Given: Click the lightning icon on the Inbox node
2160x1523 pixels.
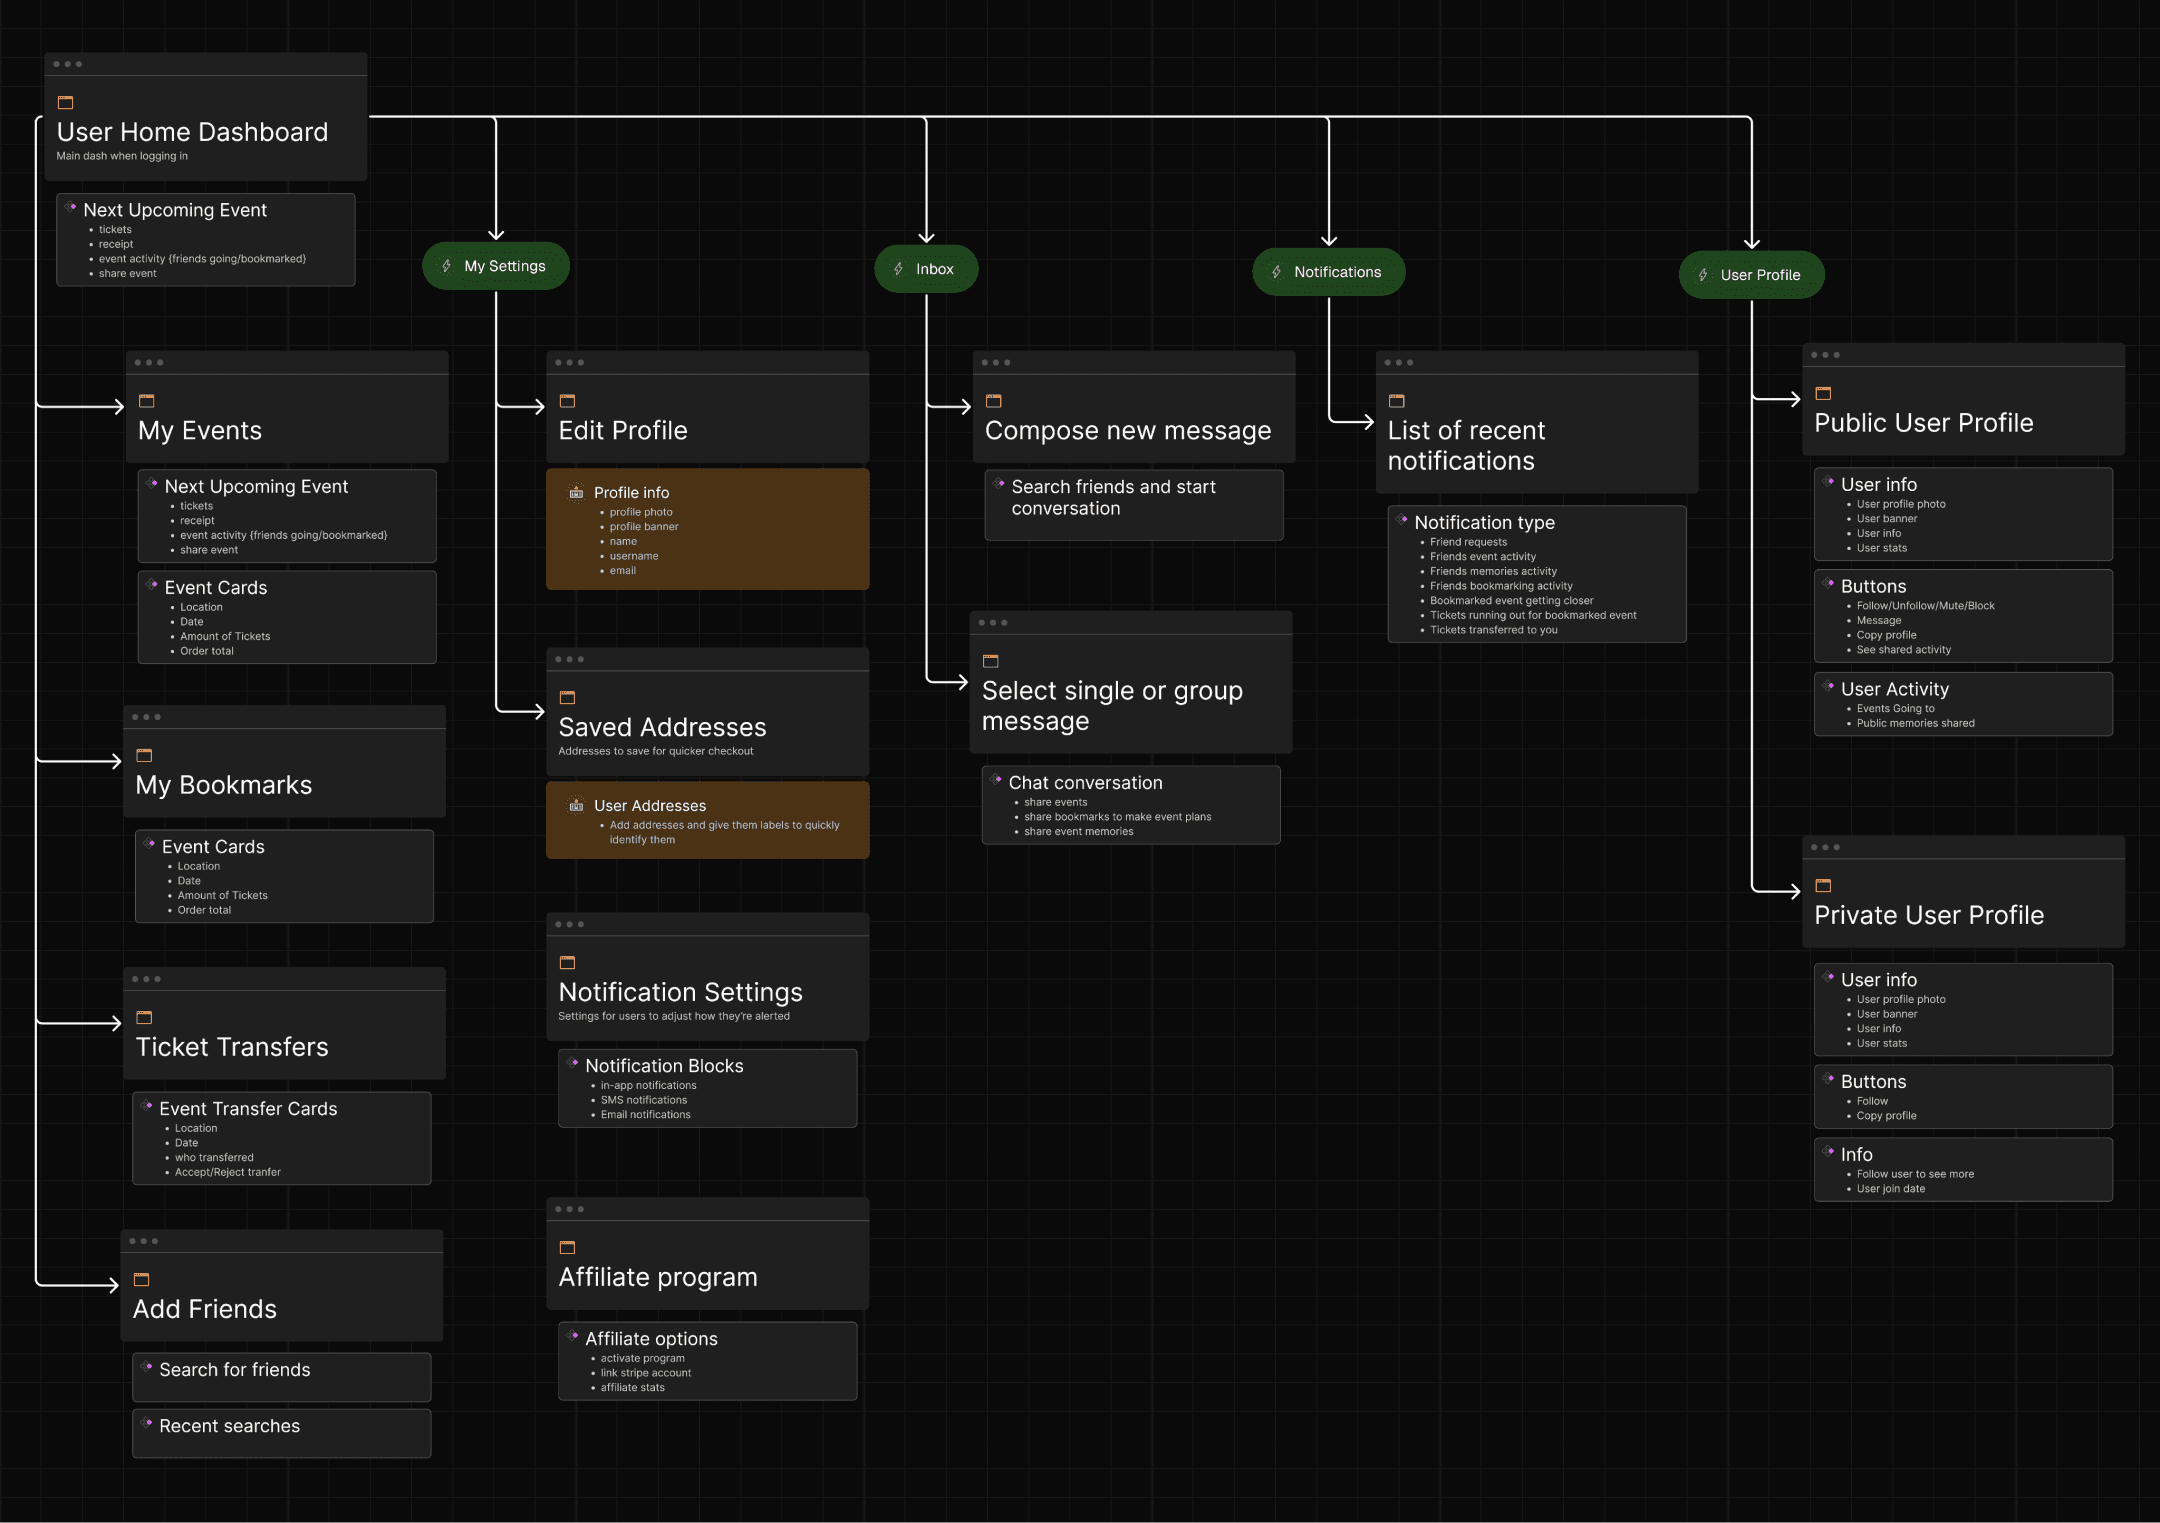Looking at the screenshot, I should click(x=897, y=268).
